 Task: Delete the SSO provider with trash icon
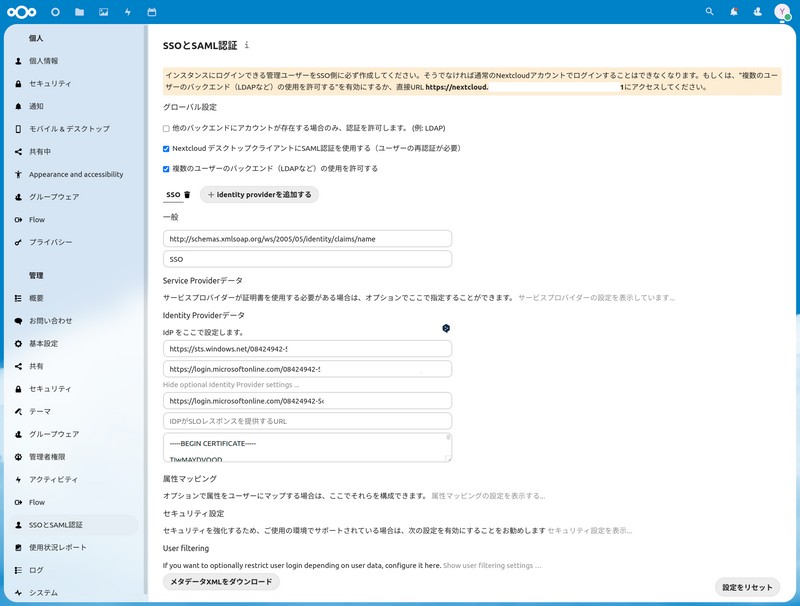pos(187,195)
